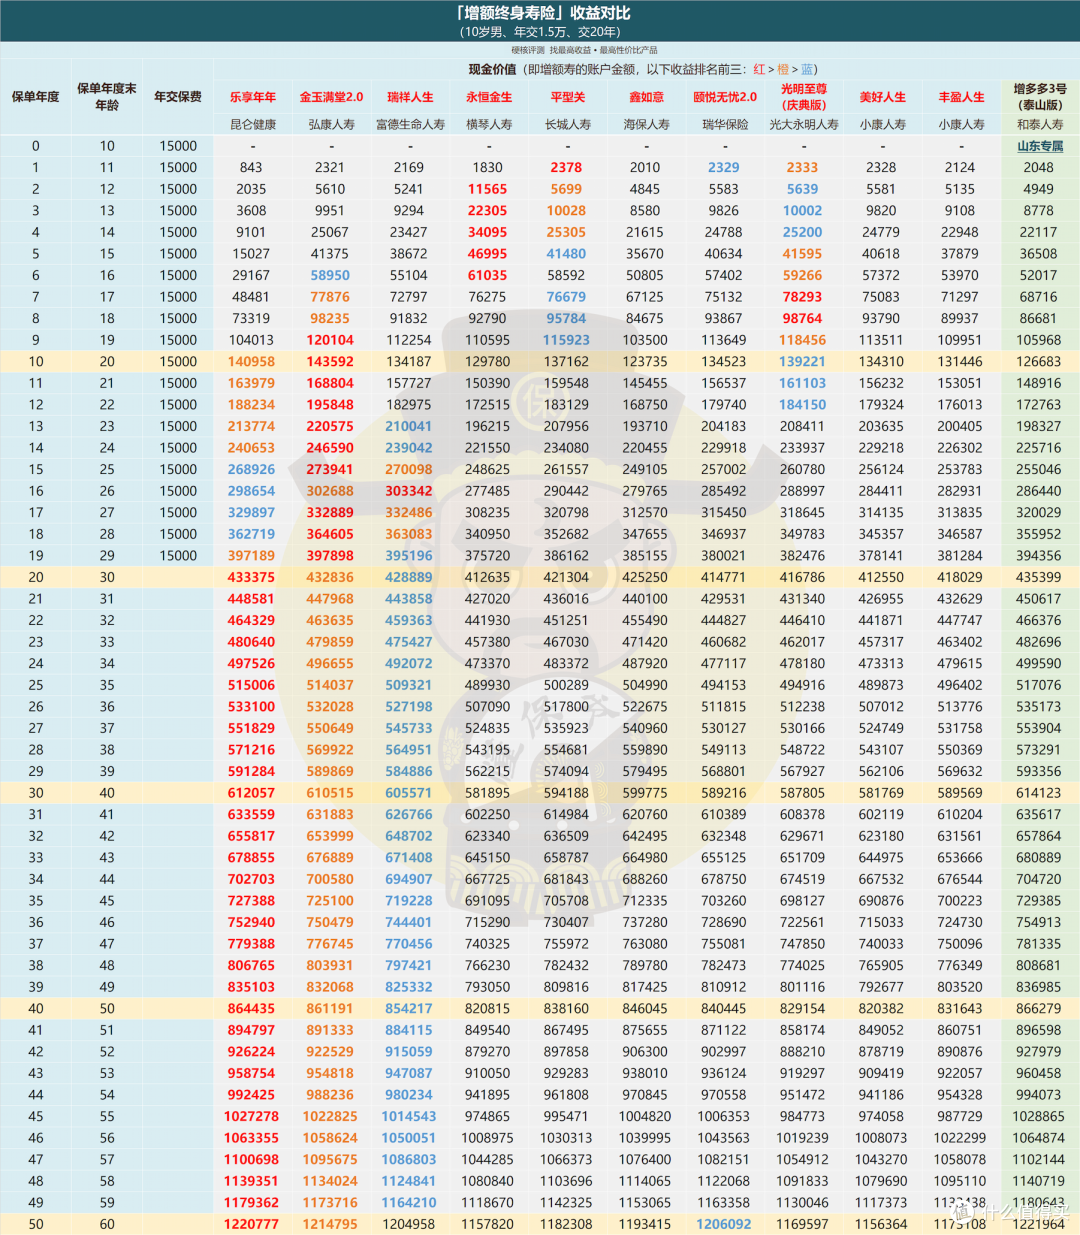Select the 鑫如意 product header
Screen dimensions: 1080x1235
646,97
